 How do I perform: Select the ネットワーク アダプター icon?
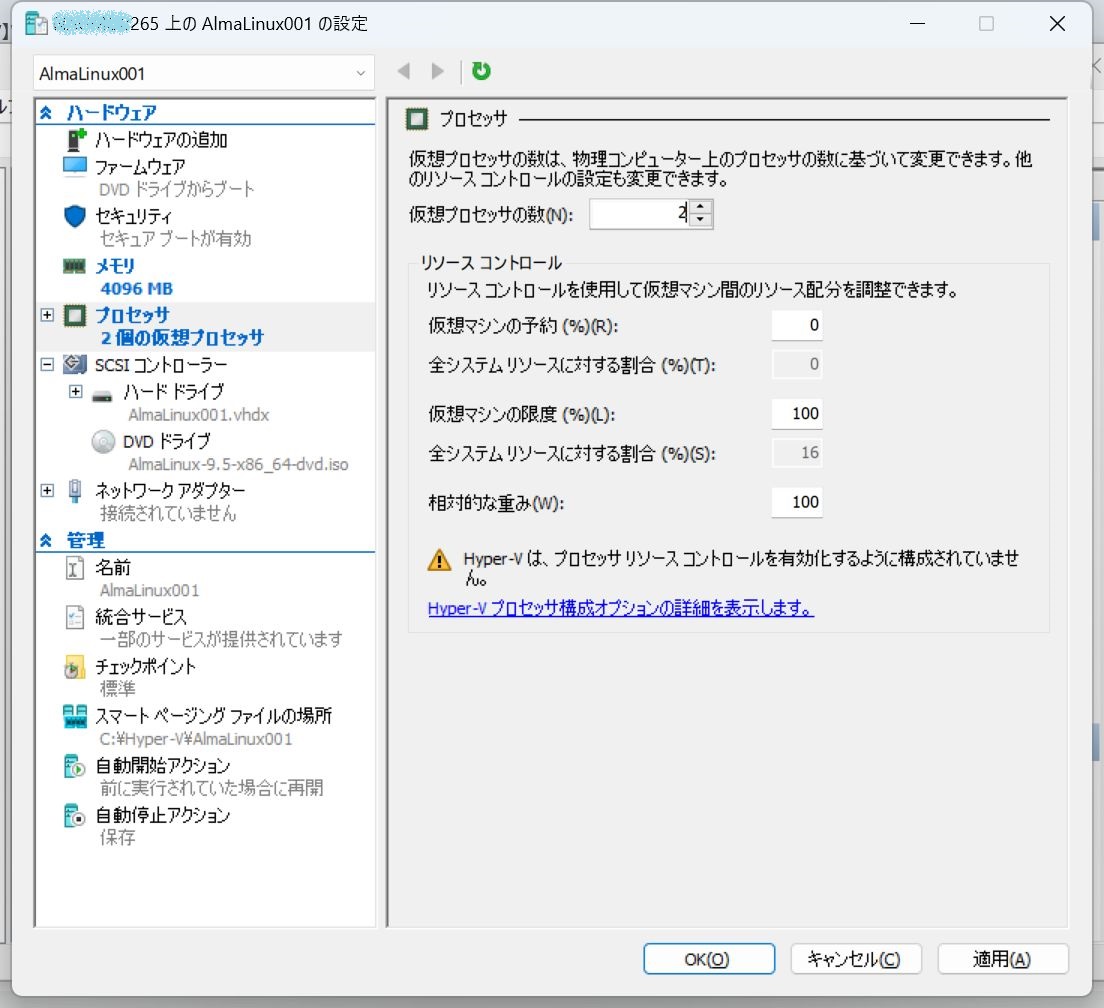pos(73,490)
